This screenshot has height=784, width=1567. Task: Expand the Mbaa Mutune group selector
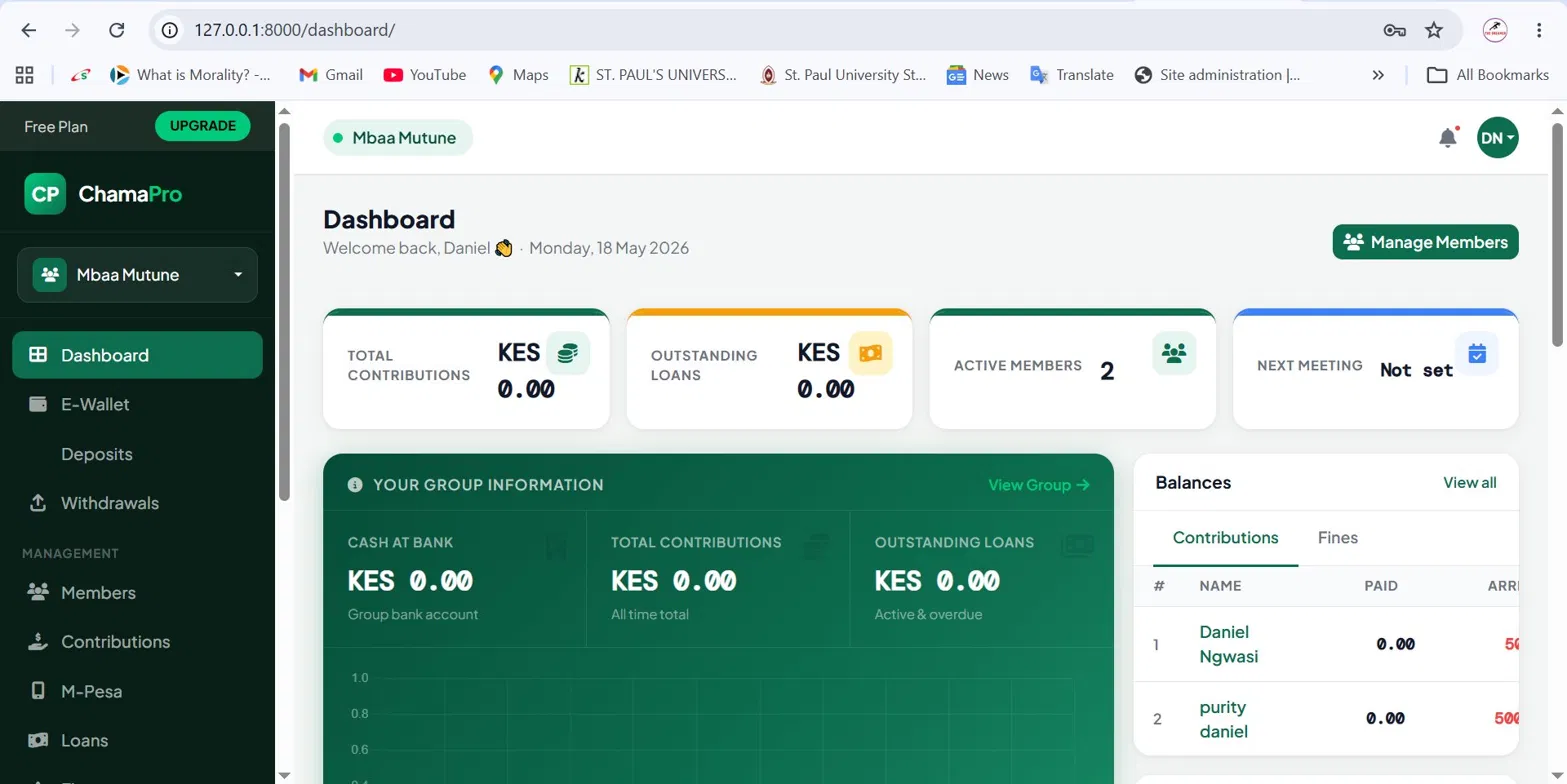click(137, 275)
